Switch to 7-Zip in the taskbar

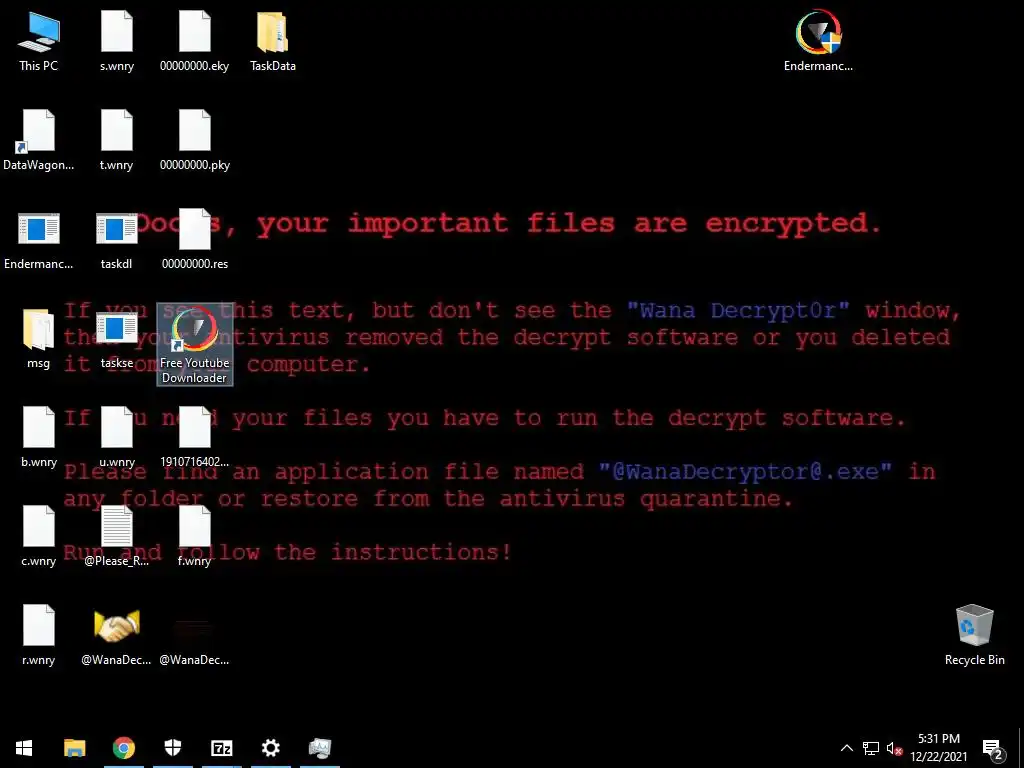click(x=221, y=748)
